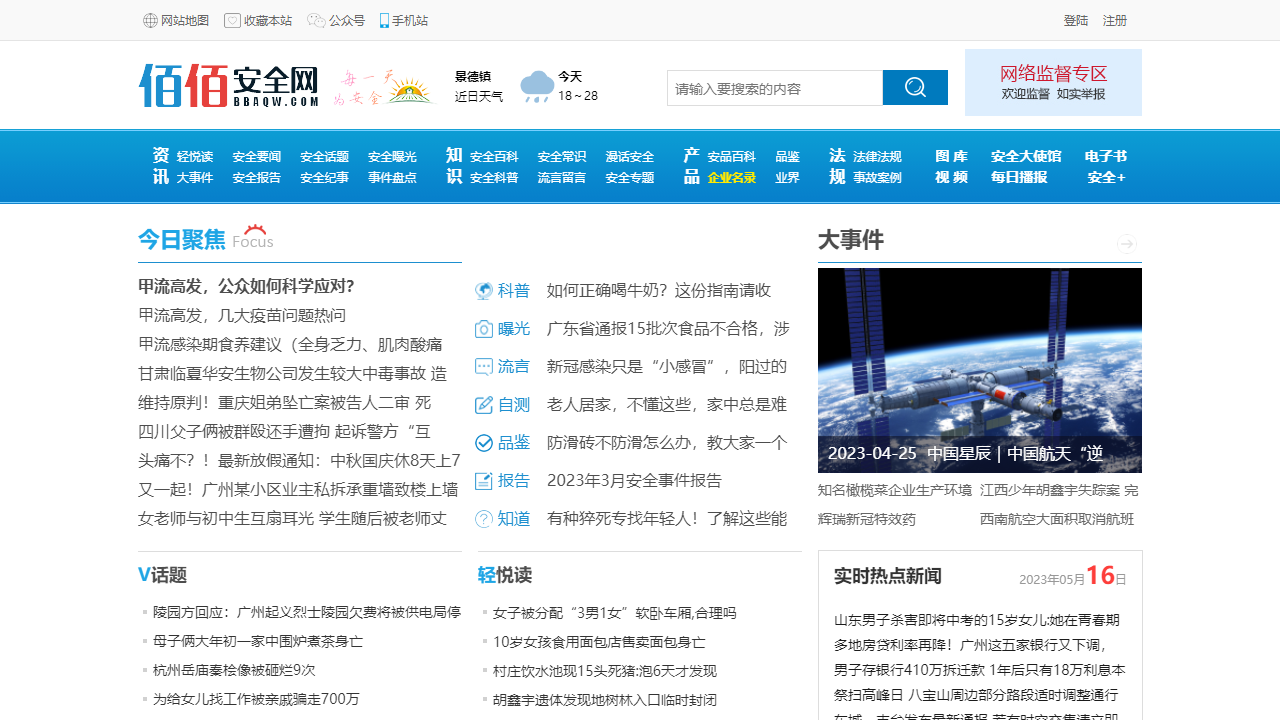Select 漫话安全 in the navigation bar

(x=630, y=157)
